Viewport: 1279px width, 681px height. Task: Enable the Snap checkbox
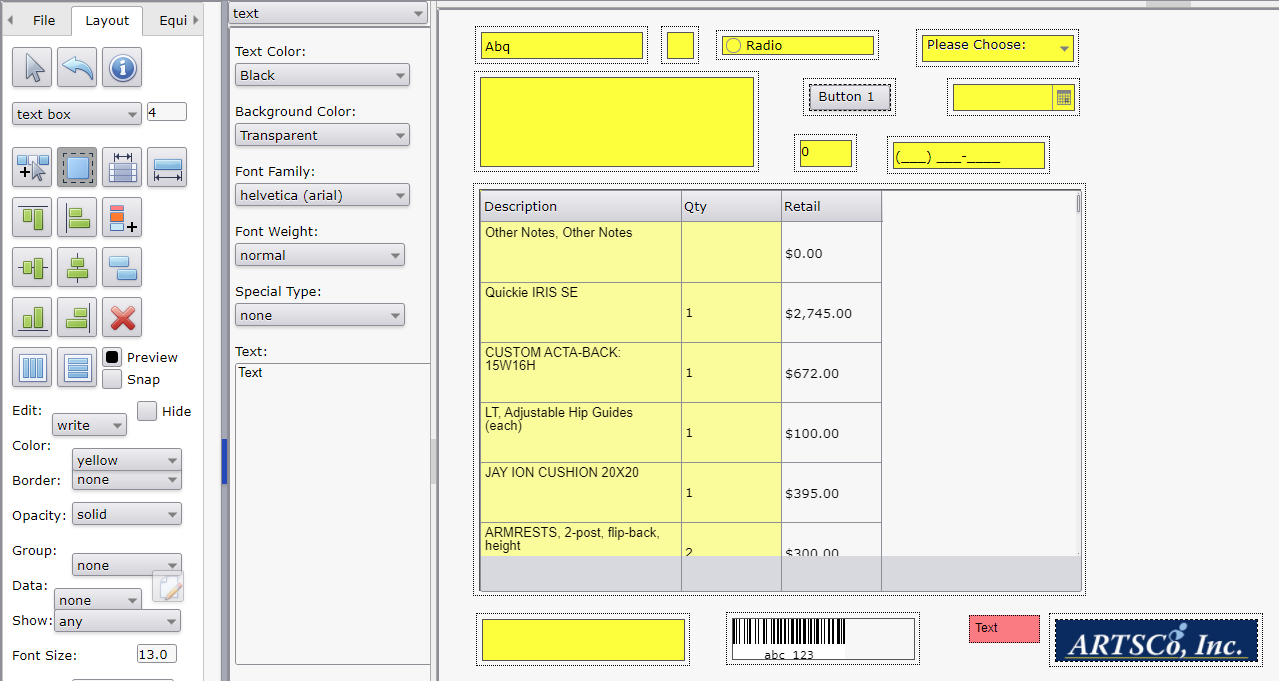(112, 379)
